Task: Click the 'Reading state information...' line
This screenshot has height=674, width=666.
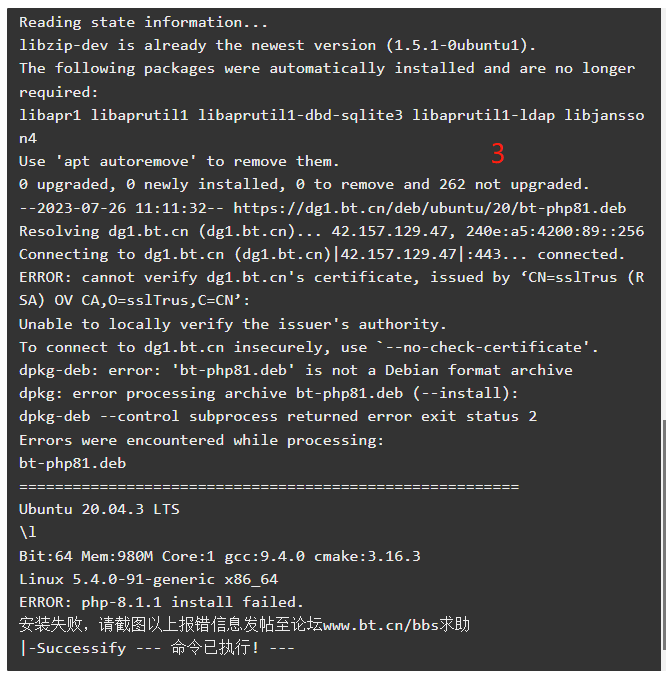Action: click(x=144, y=22)
